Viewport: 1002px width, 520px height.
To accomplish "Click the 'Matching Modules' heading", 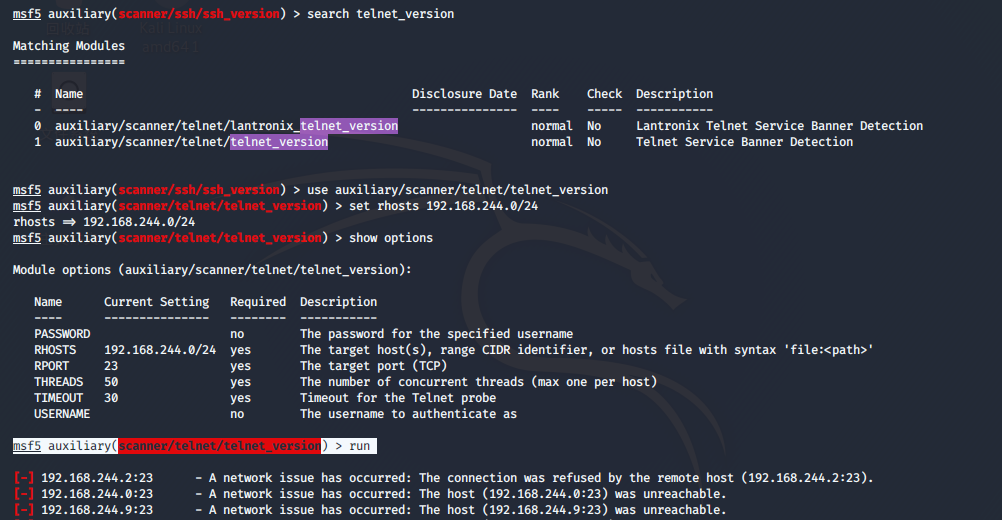I will (69, 46).
